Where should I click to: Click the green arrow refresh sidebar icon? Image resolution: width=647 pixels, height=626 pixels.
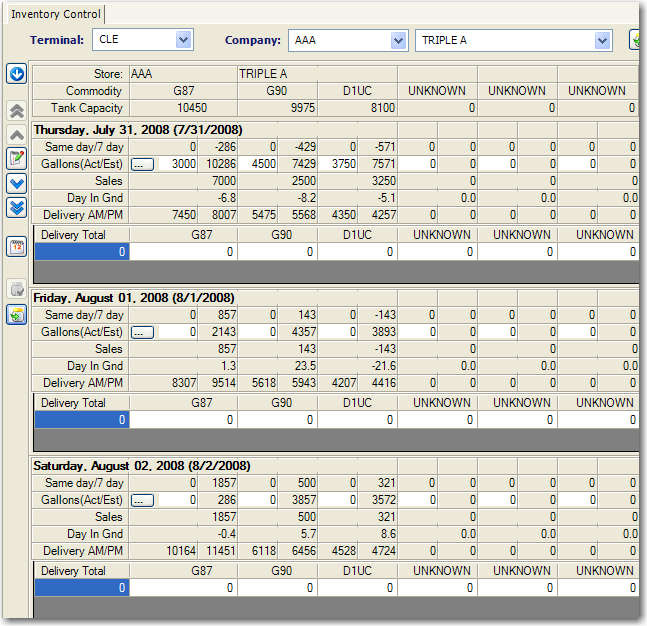click(16, 314)
